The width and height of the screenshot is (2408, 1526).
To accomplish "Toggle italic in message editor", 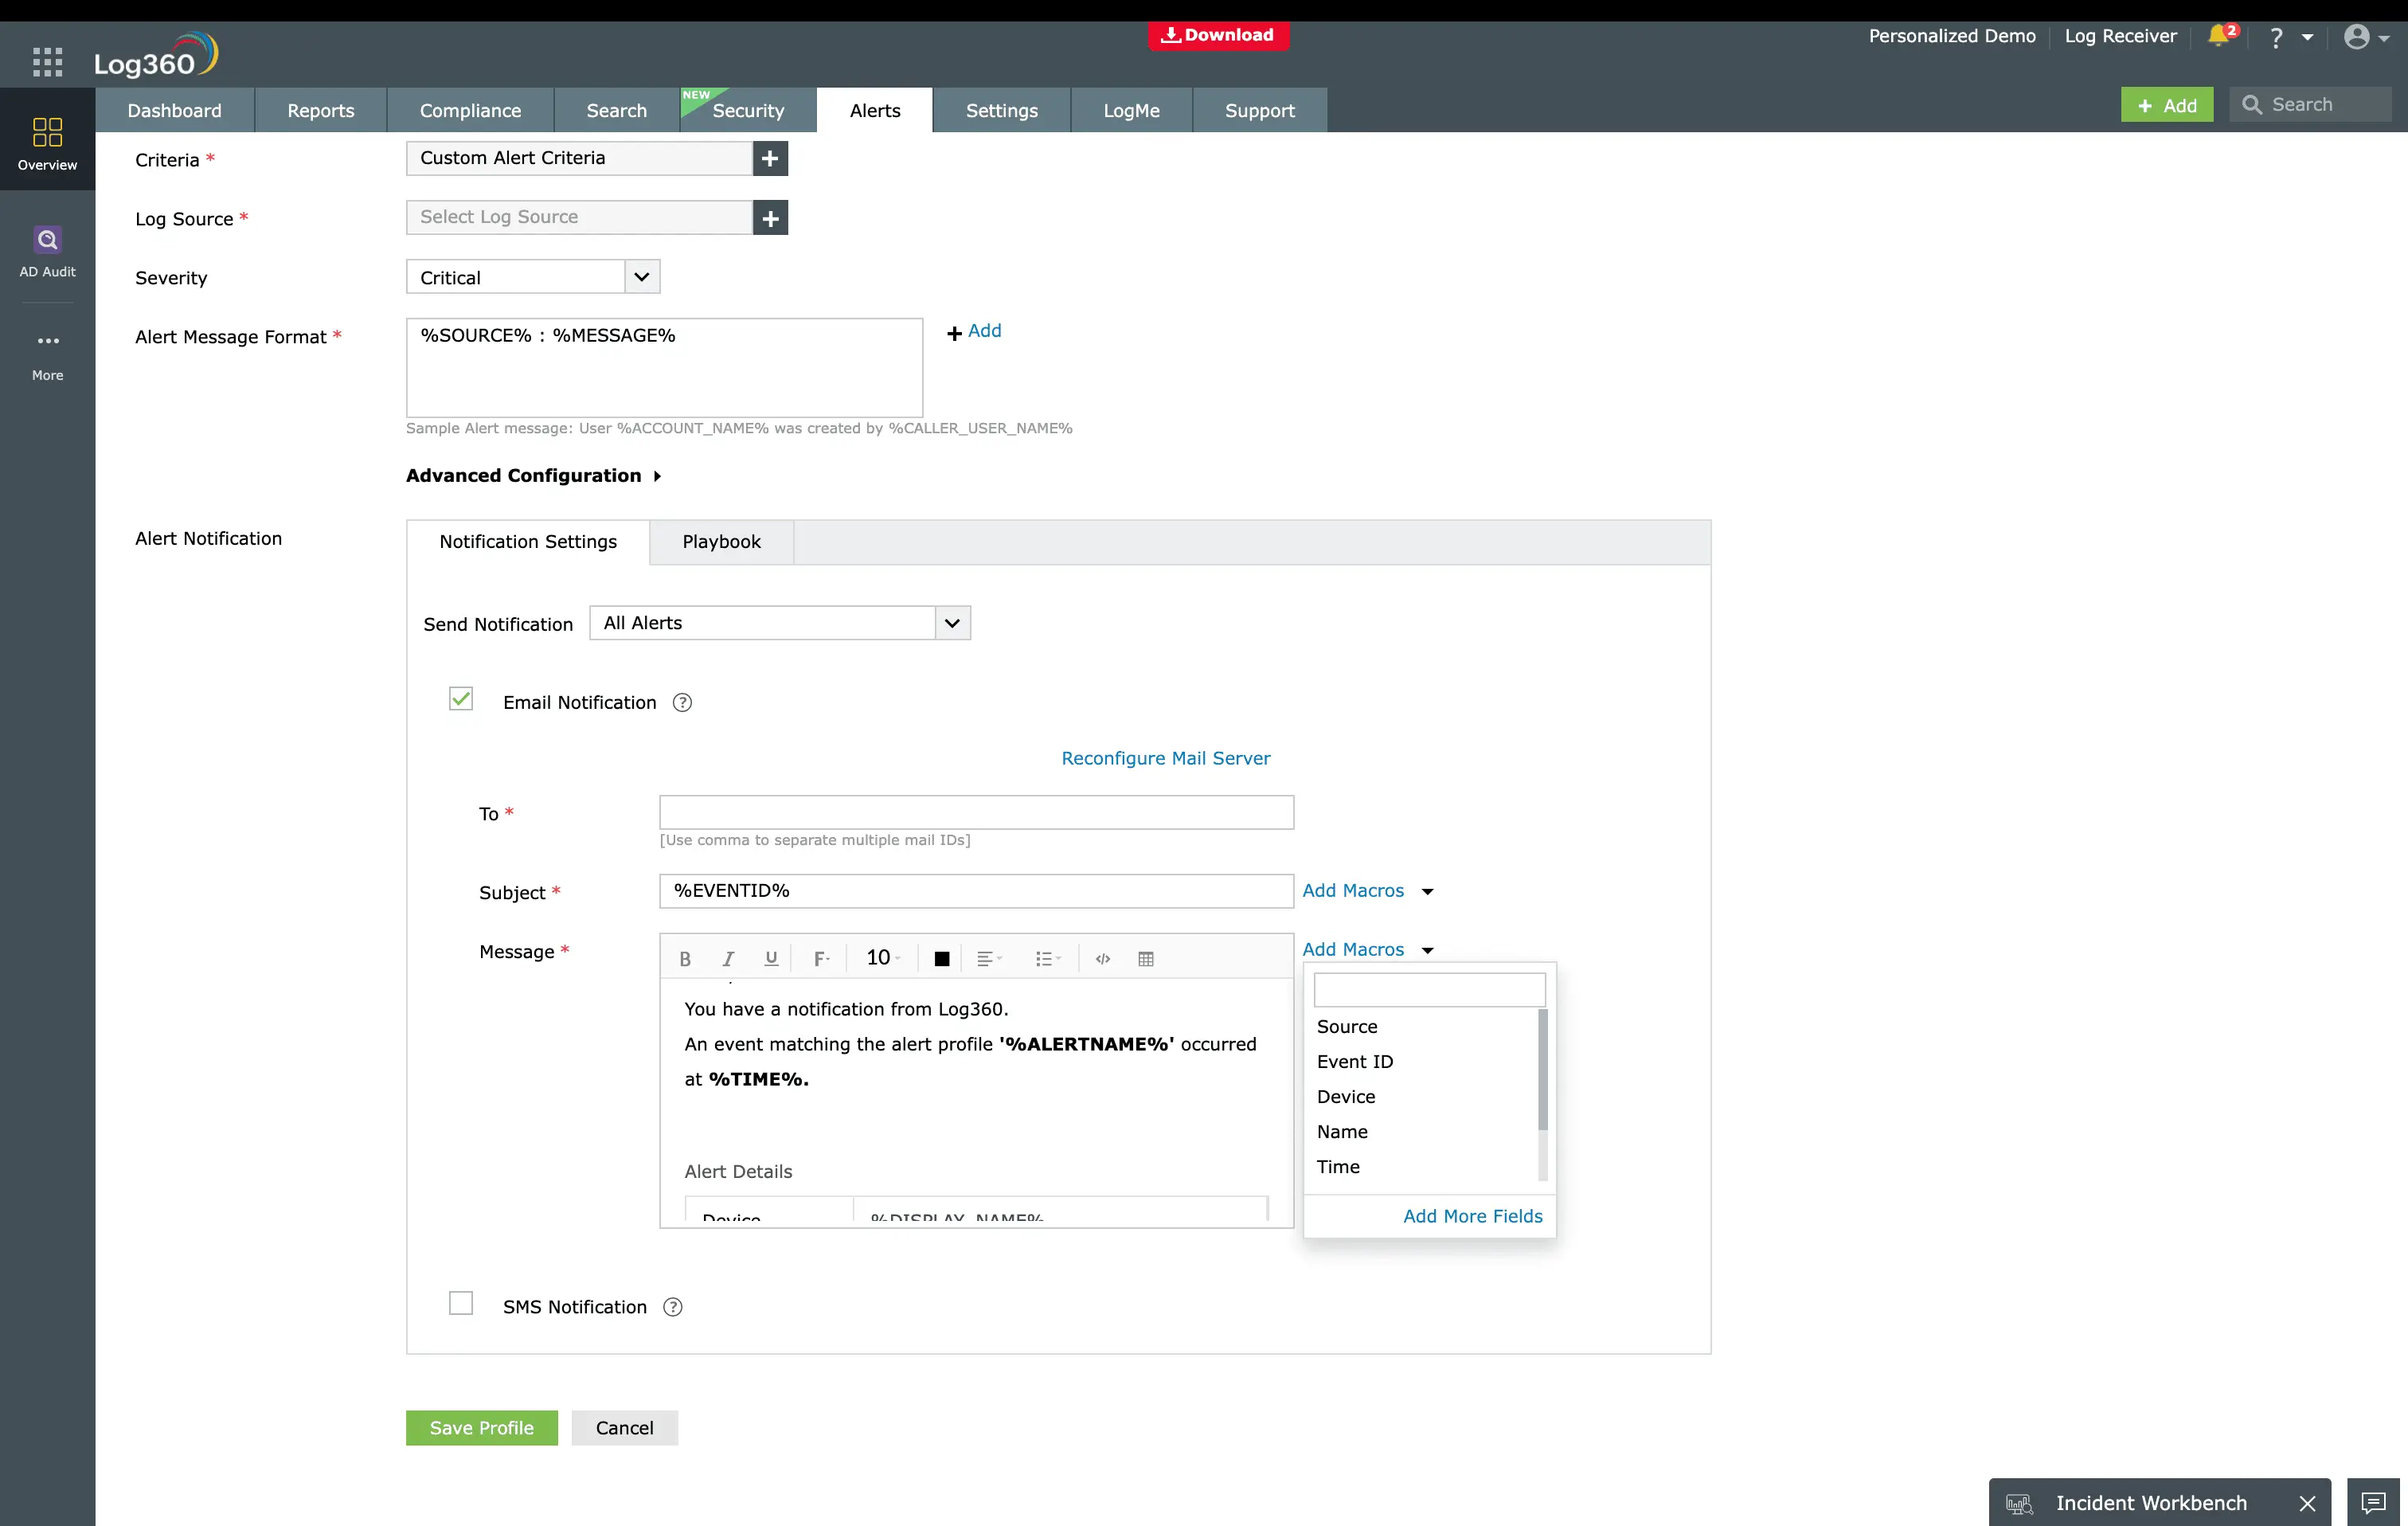I will (728, 958).
